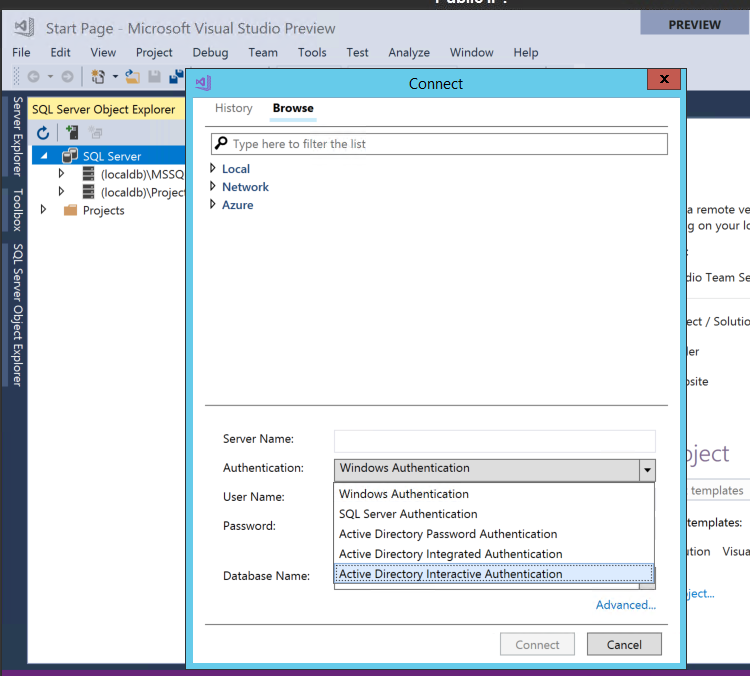Viewport: 750px width, 676px height.
Task: Expand the Local server group
Action: click(213, 169)
